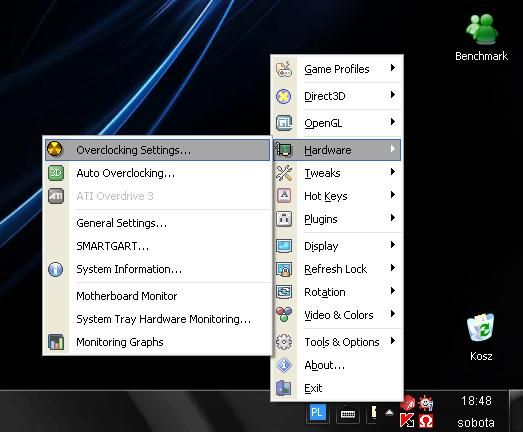The image size is (523, 432).
Task: Click the Hardware graphics card icon
Action: coord(284,150)
